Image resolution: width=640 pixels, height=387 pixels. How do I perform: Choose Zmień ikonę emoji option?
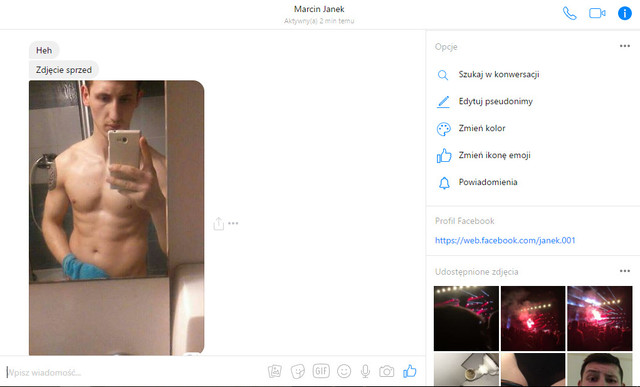coord(494,155)
